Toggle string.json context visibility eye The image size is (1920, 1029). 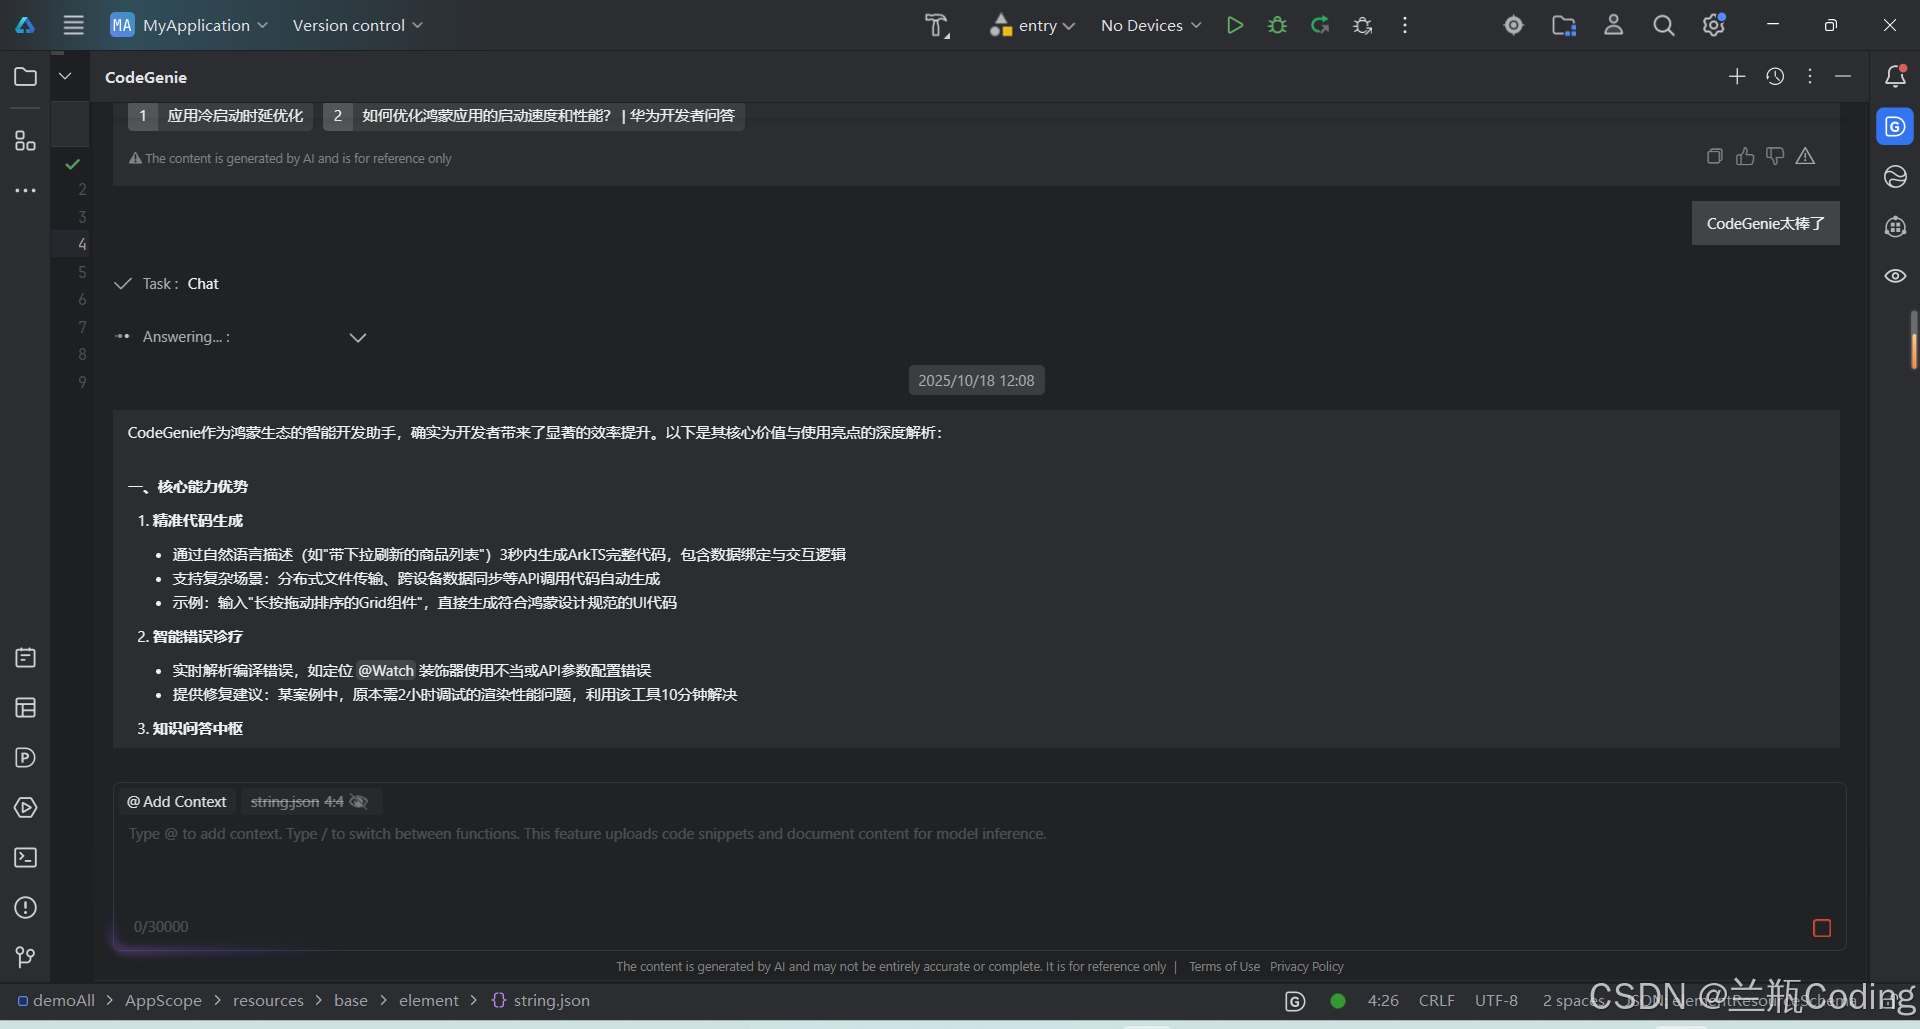(x=359, y=802)
